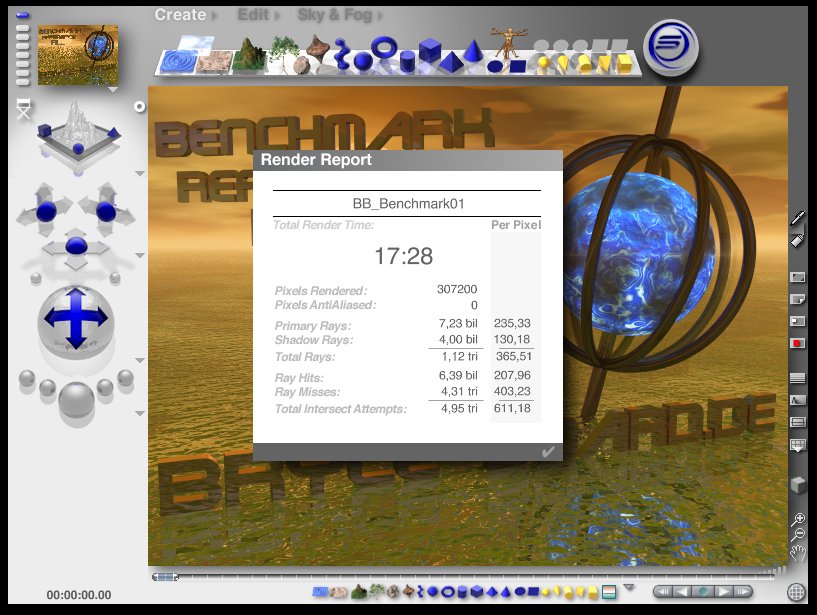817x615 pixels.
Task: Open the Edit menu arrow
Action: click(x=277, y=16)
